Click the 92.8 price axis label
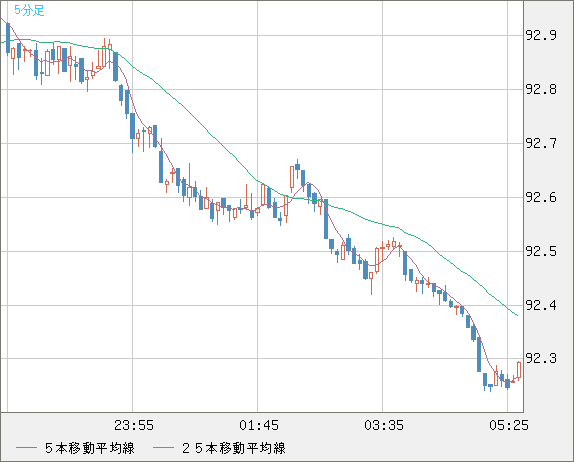Screen dimensions: 574x462 pyautogui.click(x=541, y=89)
